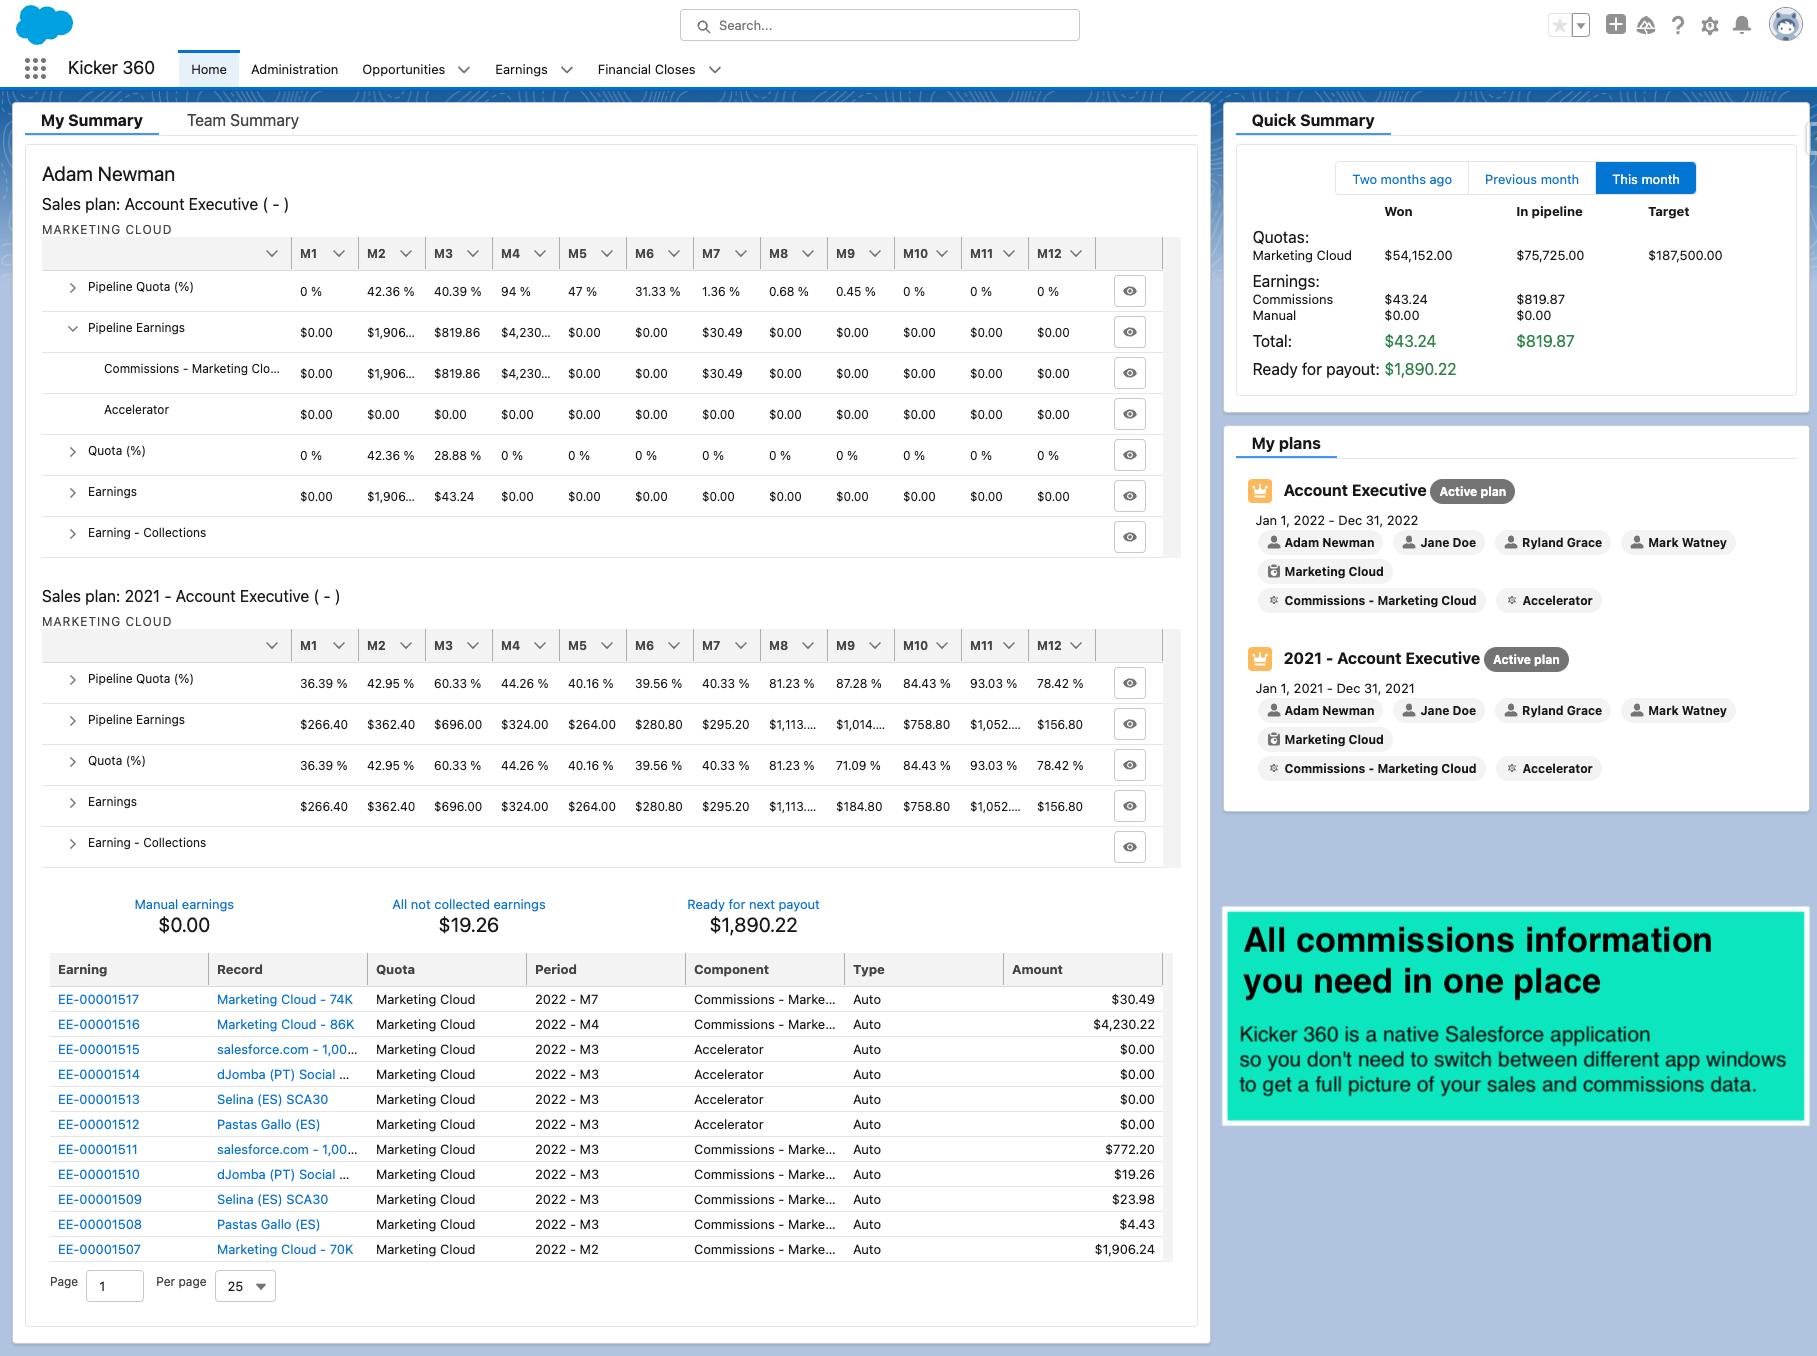
Task: Click All not collected earnings link
Action: point(469,905)
